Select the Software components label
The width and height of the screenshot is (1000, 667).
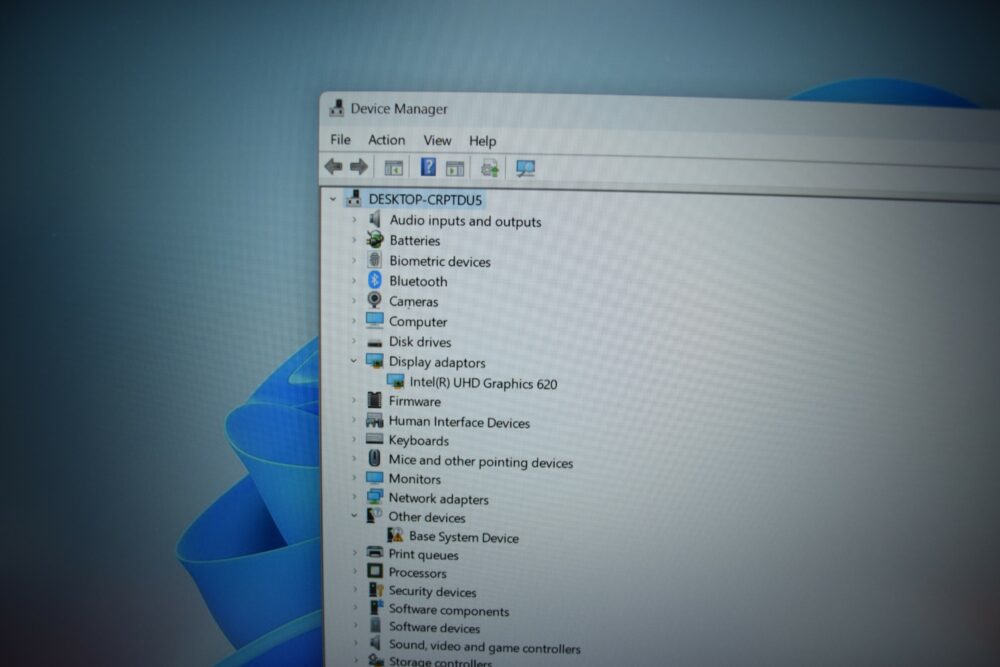pos(449,611)
